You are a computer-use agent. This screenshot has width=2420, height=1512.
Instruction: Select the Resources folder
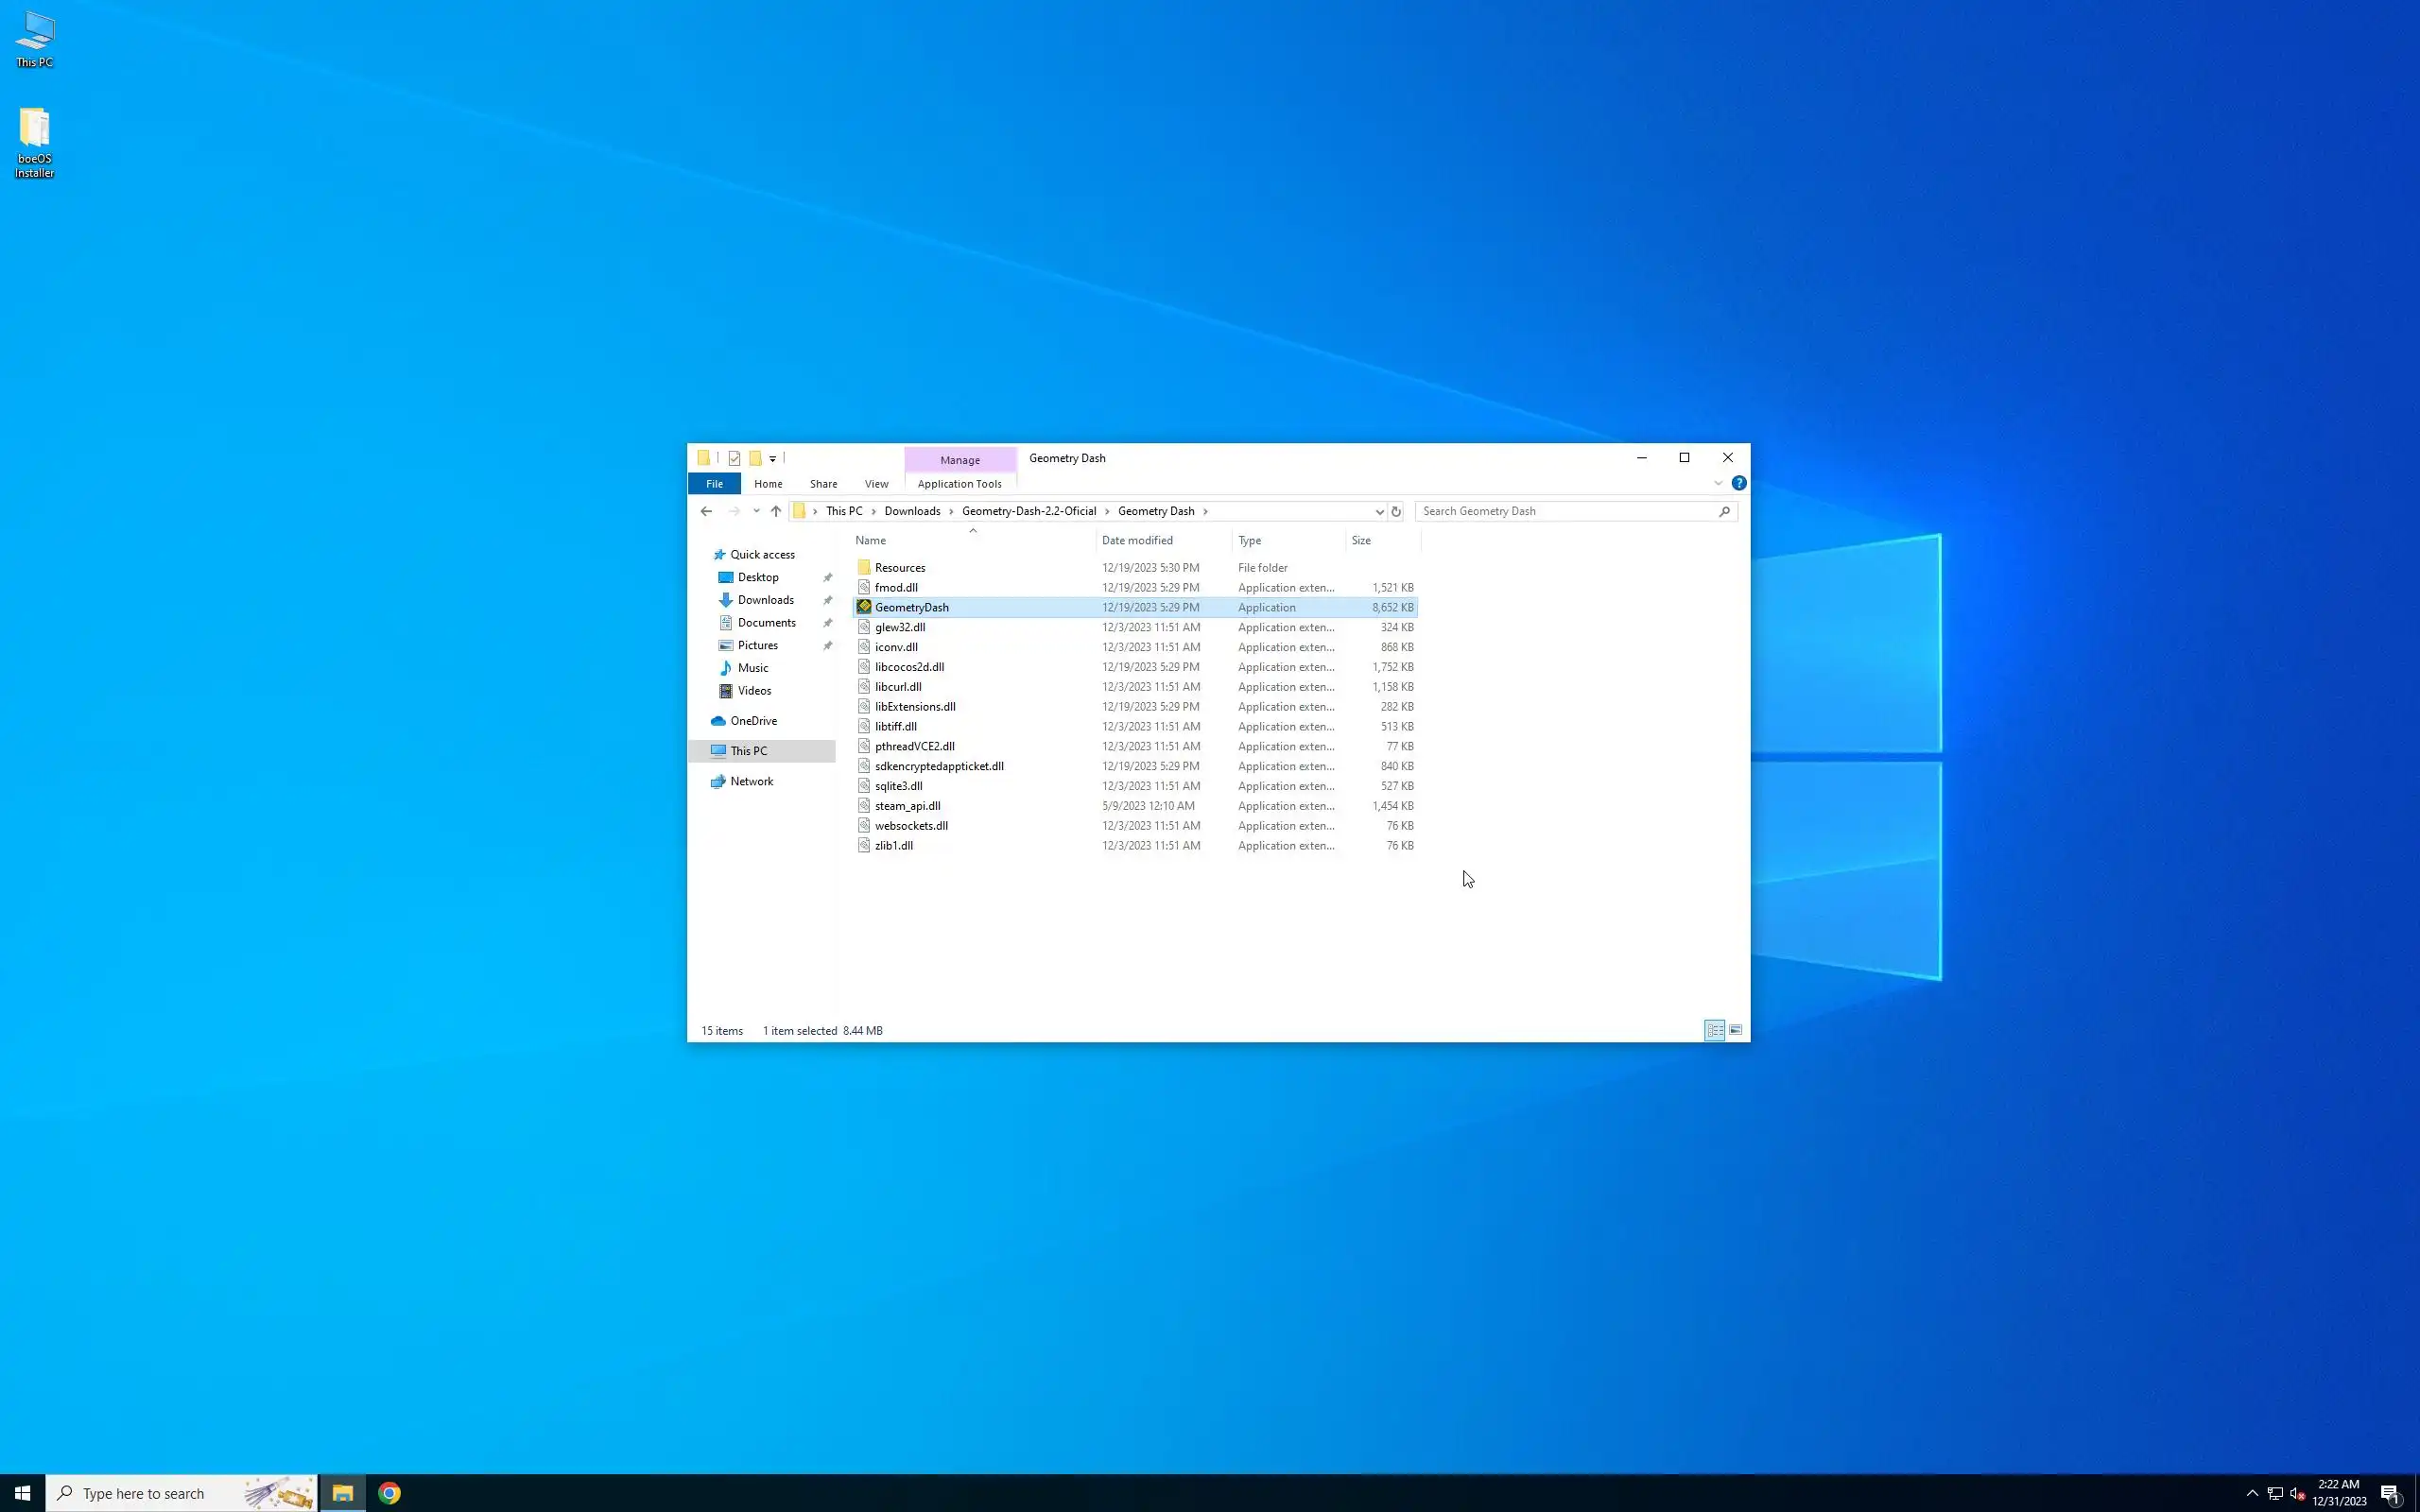click(899, 567)
